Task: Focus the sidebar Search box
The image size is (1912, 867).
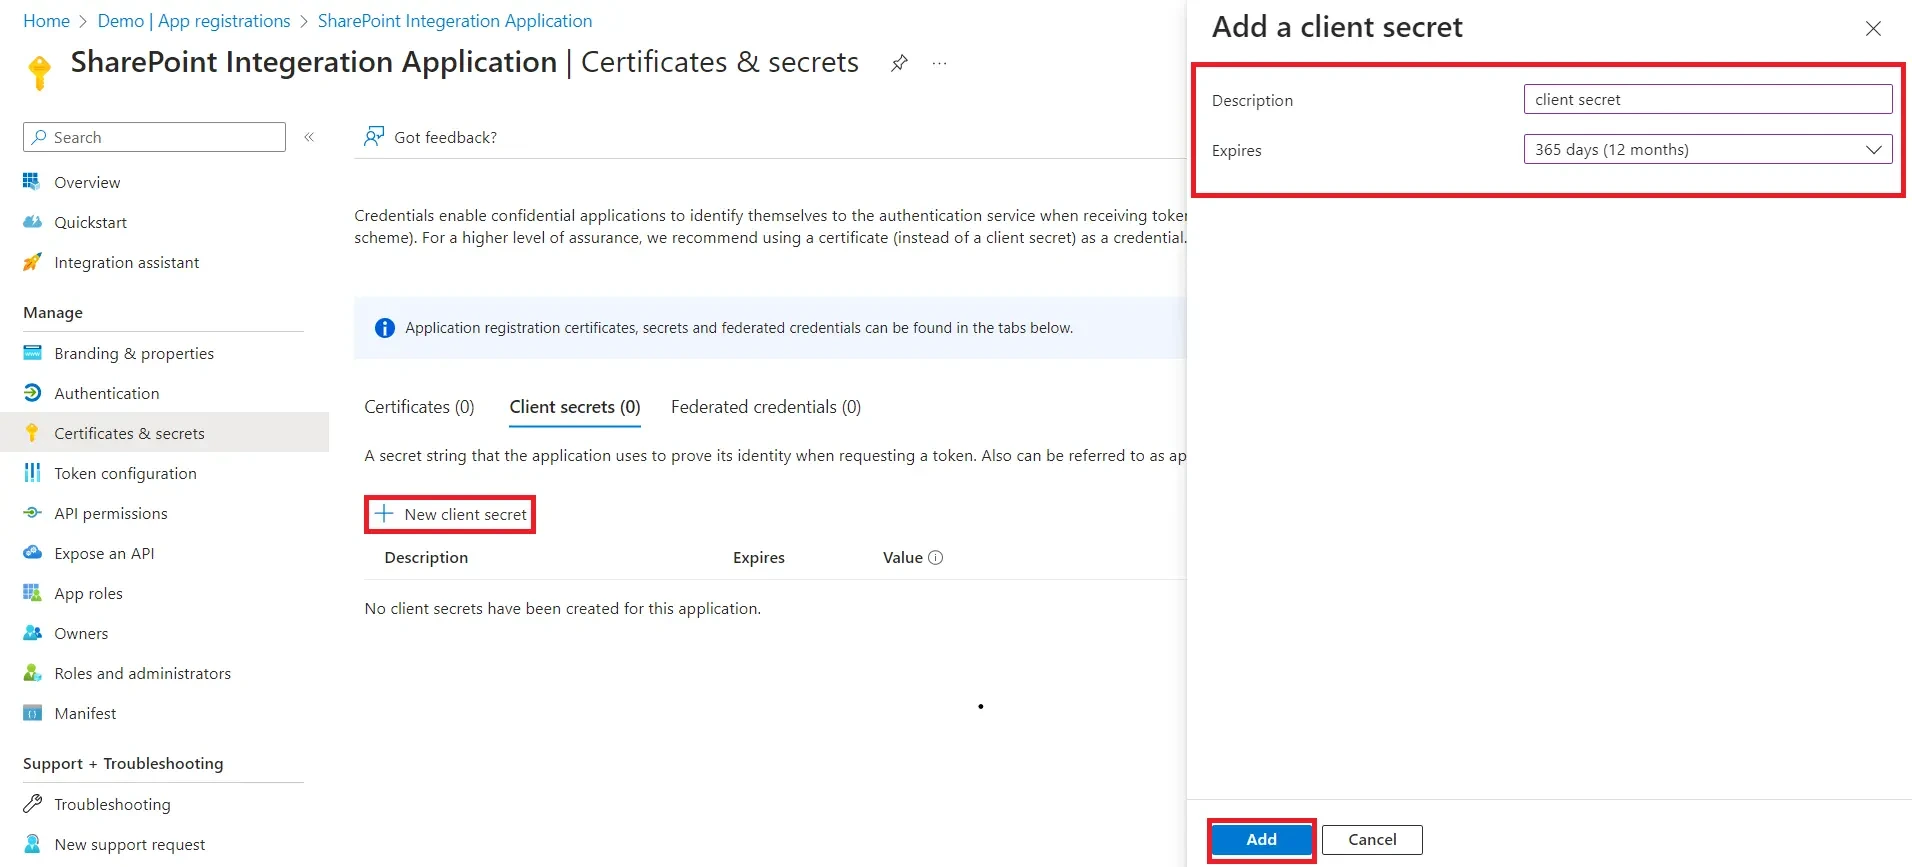Action: pyautogui.click(x=155, y=137)
